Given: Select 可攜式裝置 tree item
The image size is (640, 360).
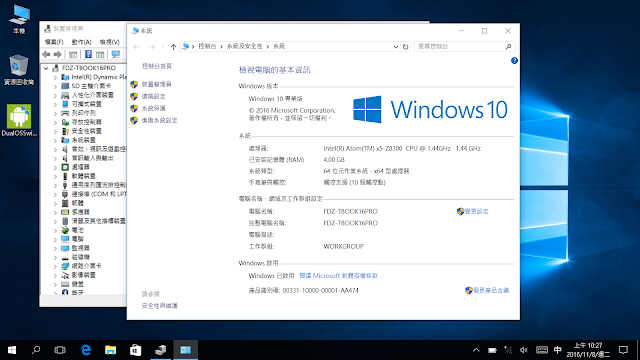Looking at the screenshot, I should [x=86, y=104].
